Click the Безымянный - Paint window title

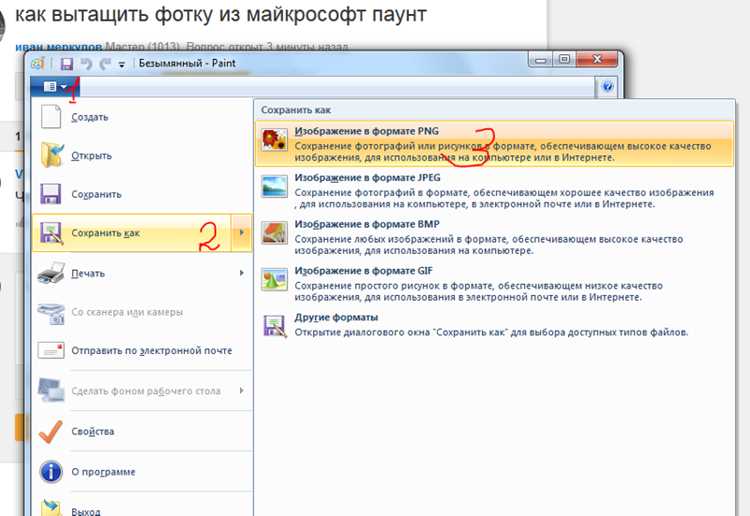coord(187,63)
